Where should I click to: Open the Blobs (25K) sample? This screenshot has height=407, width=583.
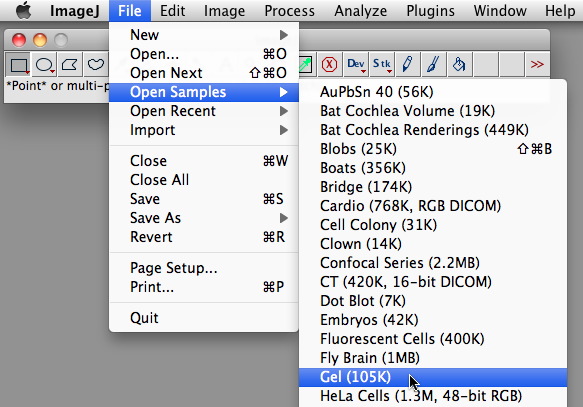[x=433, y=149]
